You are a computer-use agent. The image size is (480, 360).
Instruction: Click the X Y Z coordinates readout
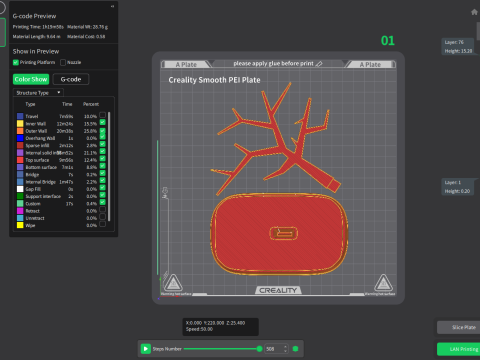click(x=215, y=323)
